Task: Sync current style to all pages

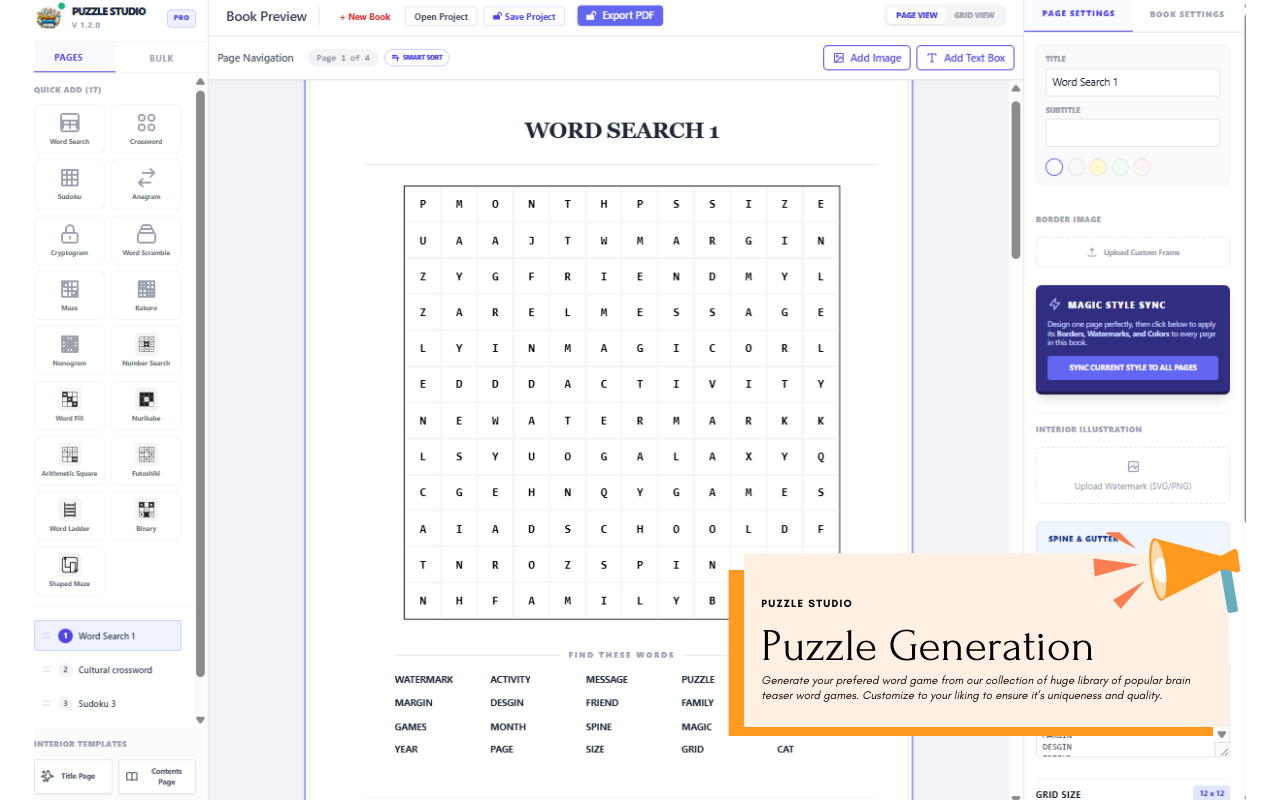Action: (1132, 369)
